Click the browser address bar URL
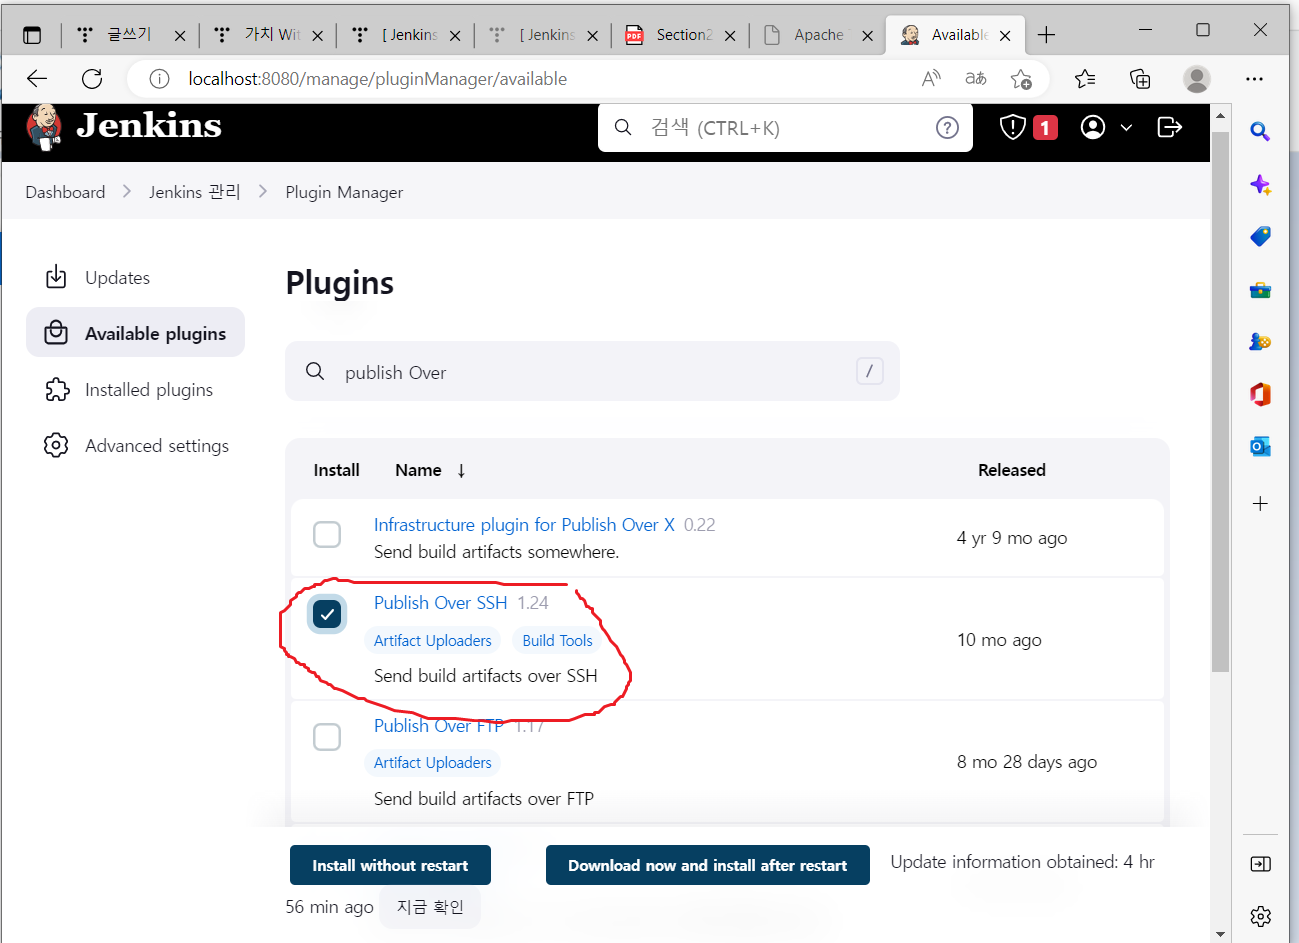This screenshot has height=943, width=1299. pos(378,79)
